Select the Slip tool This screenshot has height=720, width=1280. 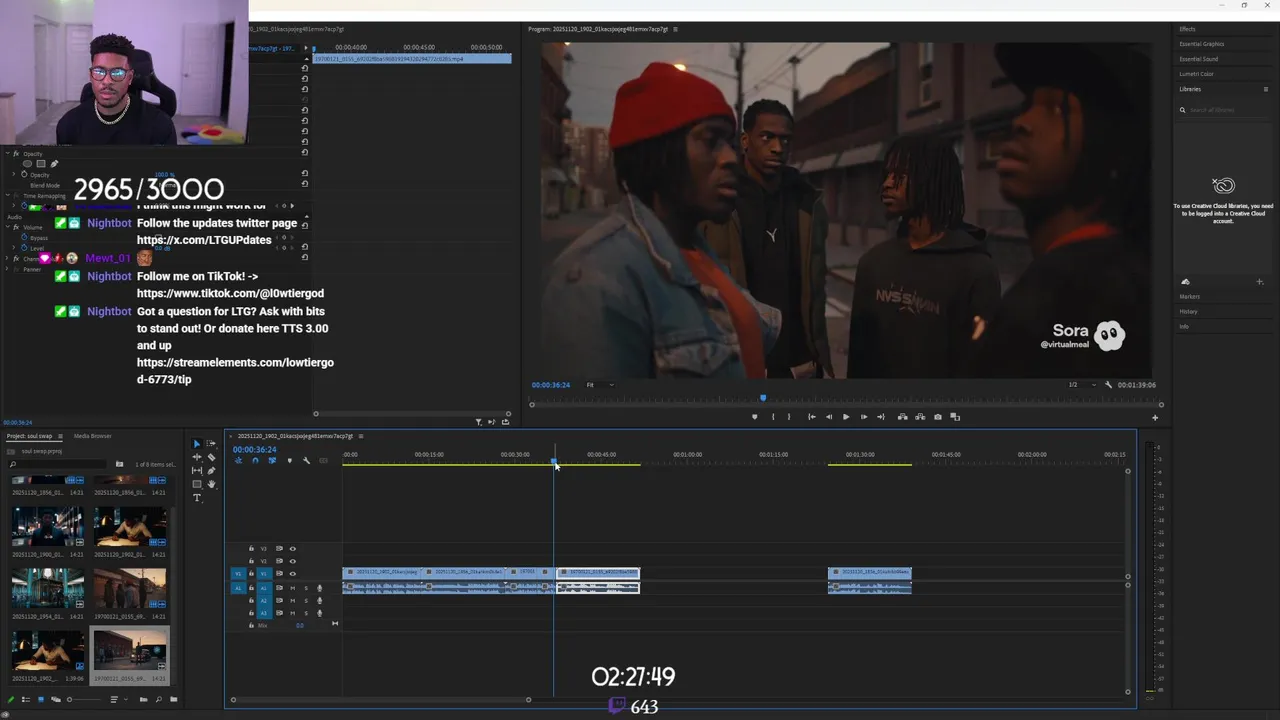coord(197,470)
